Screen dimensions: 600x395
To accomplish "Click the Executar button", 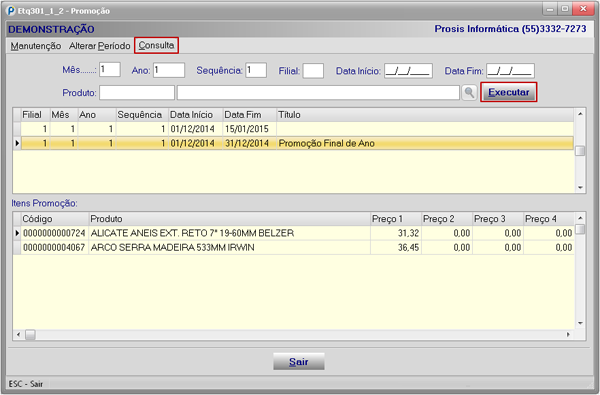I will pyautogui.click(x=509, y=92).
